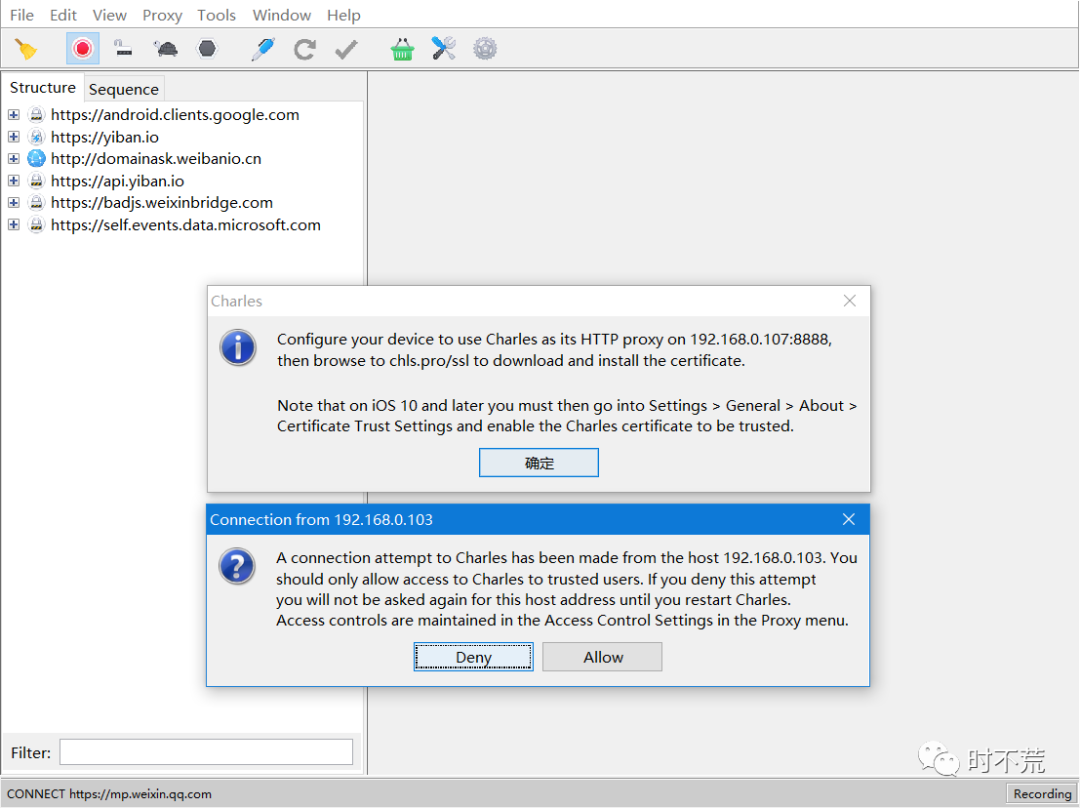Toggle SSL proxying toolbar icon
Image resolution: width=1080 pixels, height=808 pixels.
(123, 49)
